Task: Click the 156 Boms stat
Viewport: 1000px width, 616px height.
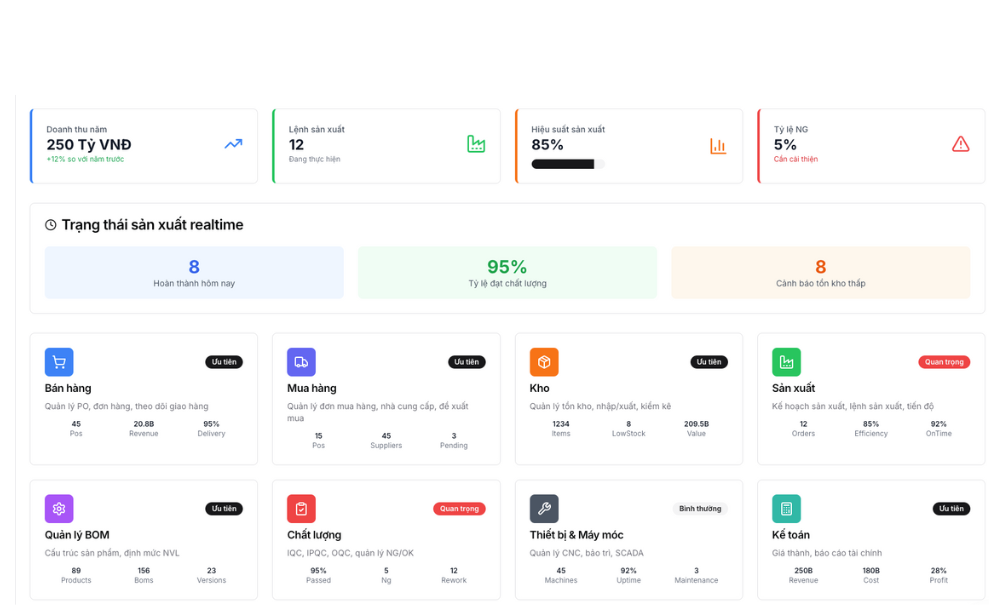Action: [143, 575]
